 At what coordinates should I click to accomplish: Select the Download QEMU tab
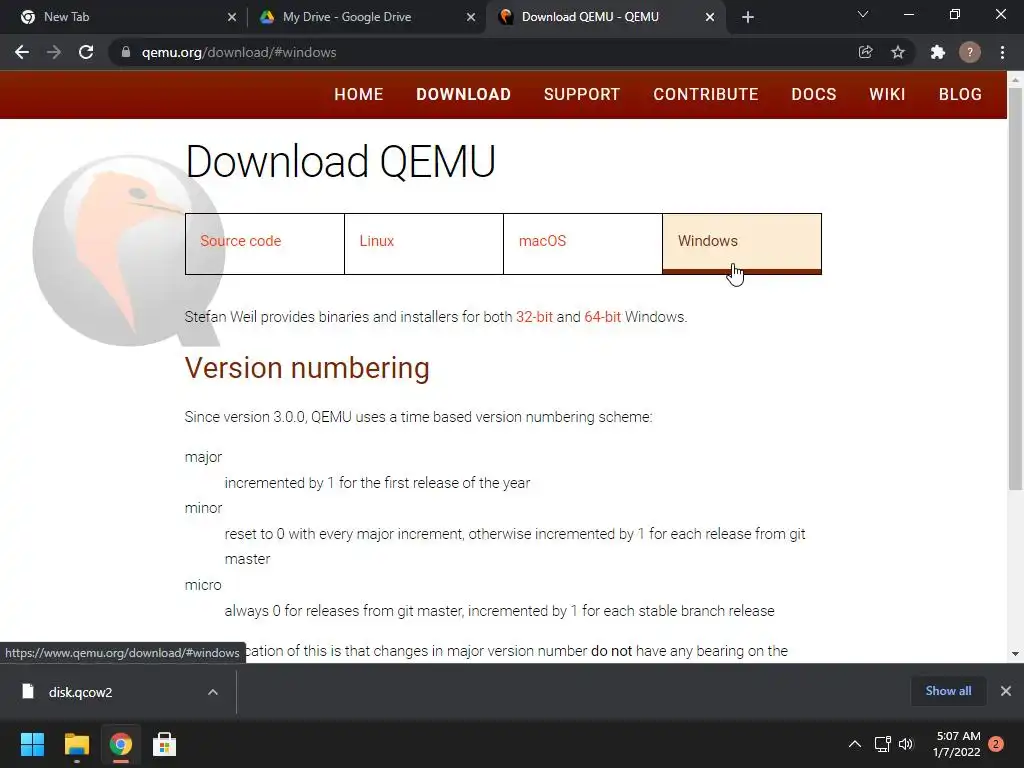pyautogui.click(x=605, y=18)
